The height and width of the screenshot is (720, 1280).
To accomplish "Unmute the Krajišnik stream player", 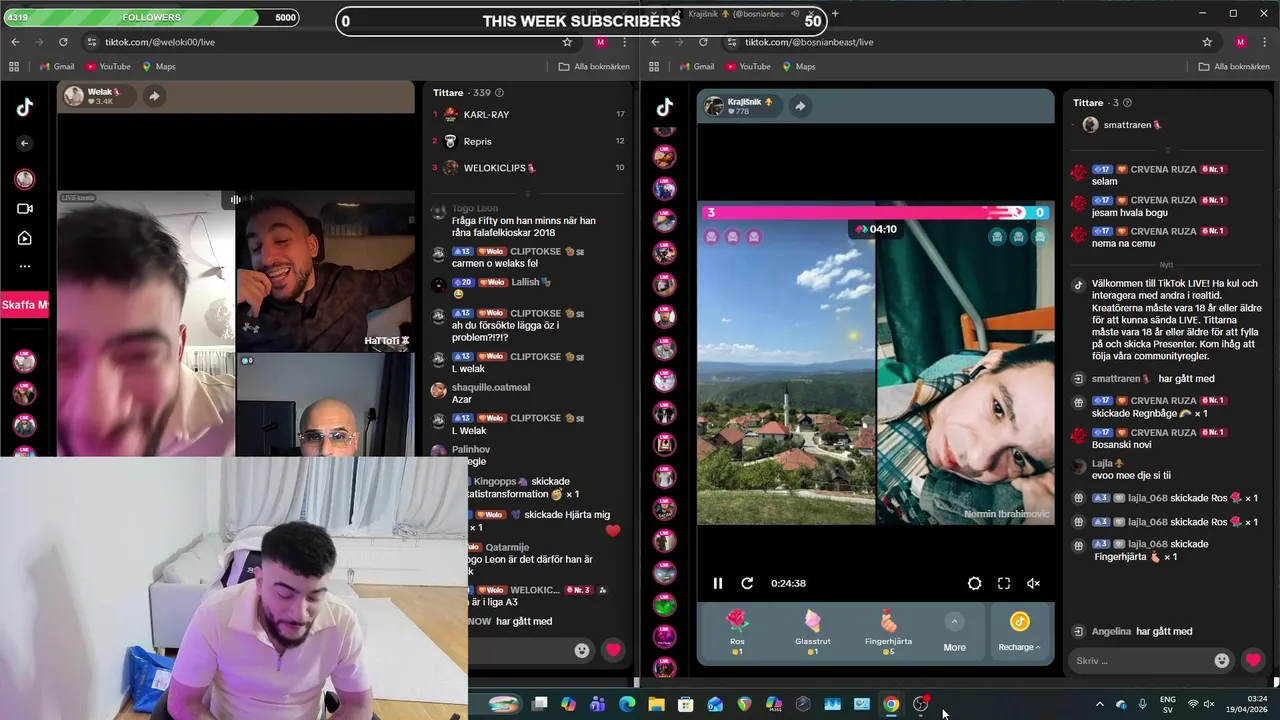I will [x=1033, y=583].
